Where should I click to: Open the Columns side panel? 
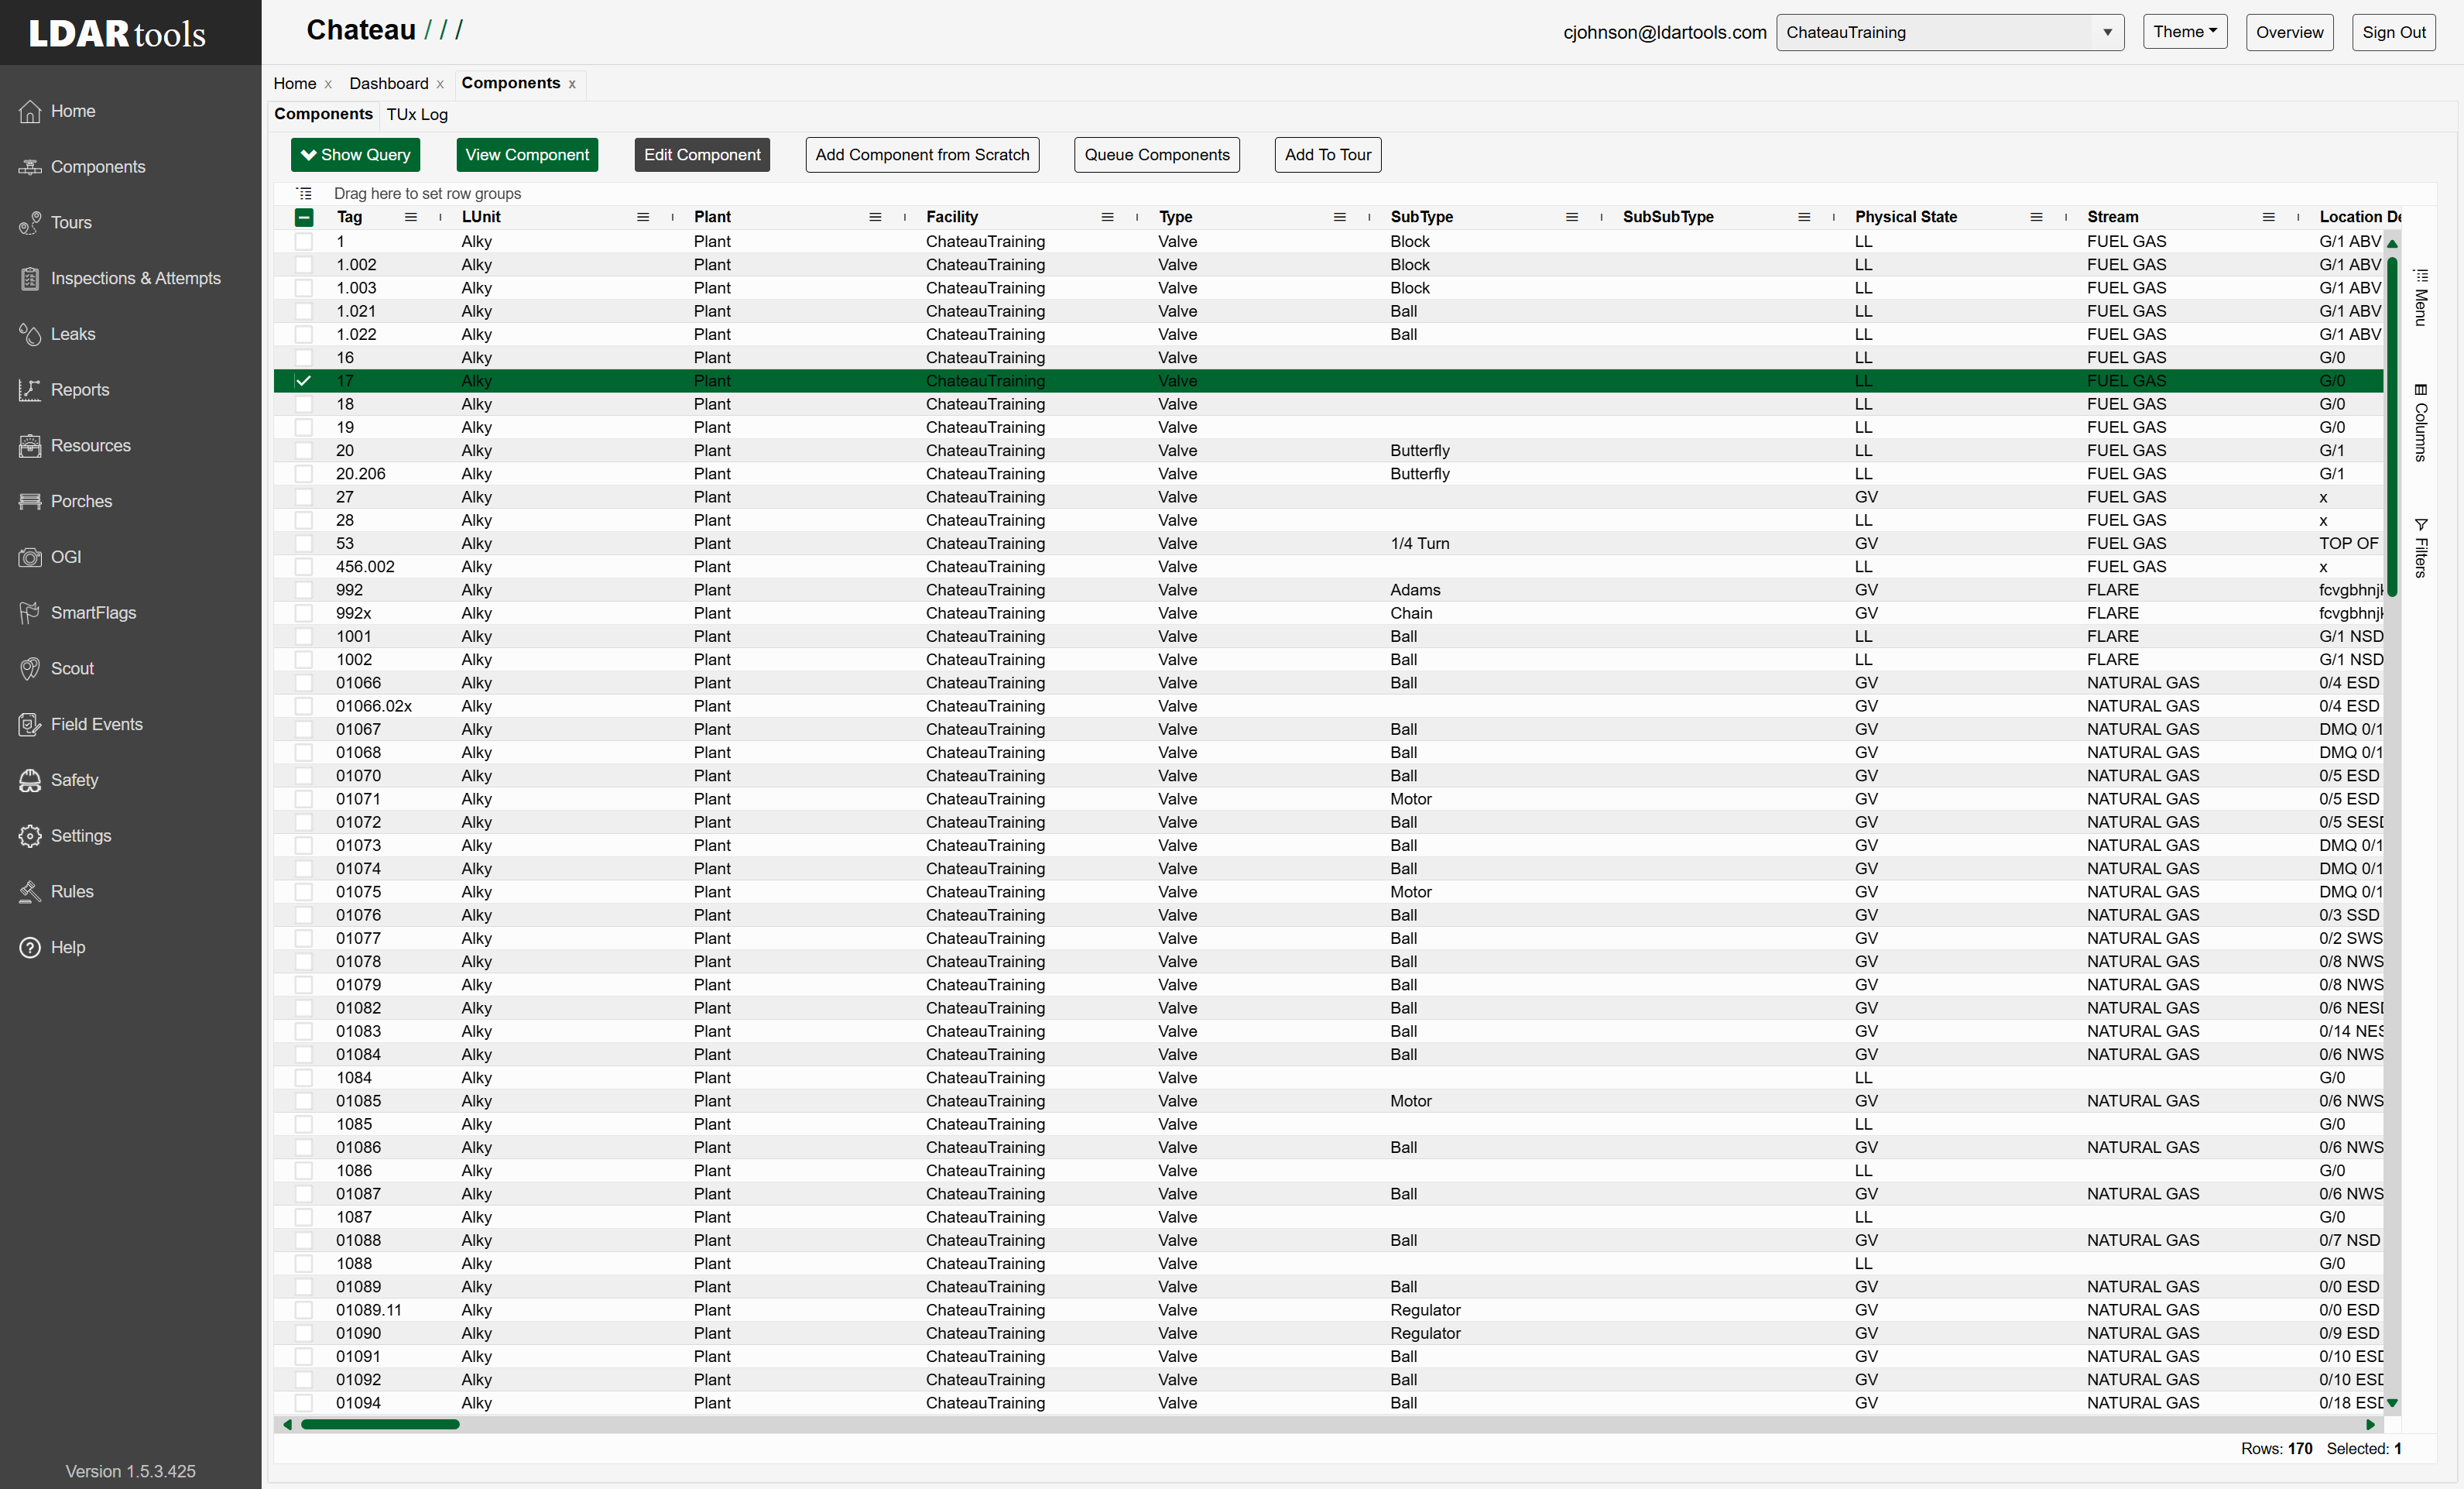coord(2421,422)
